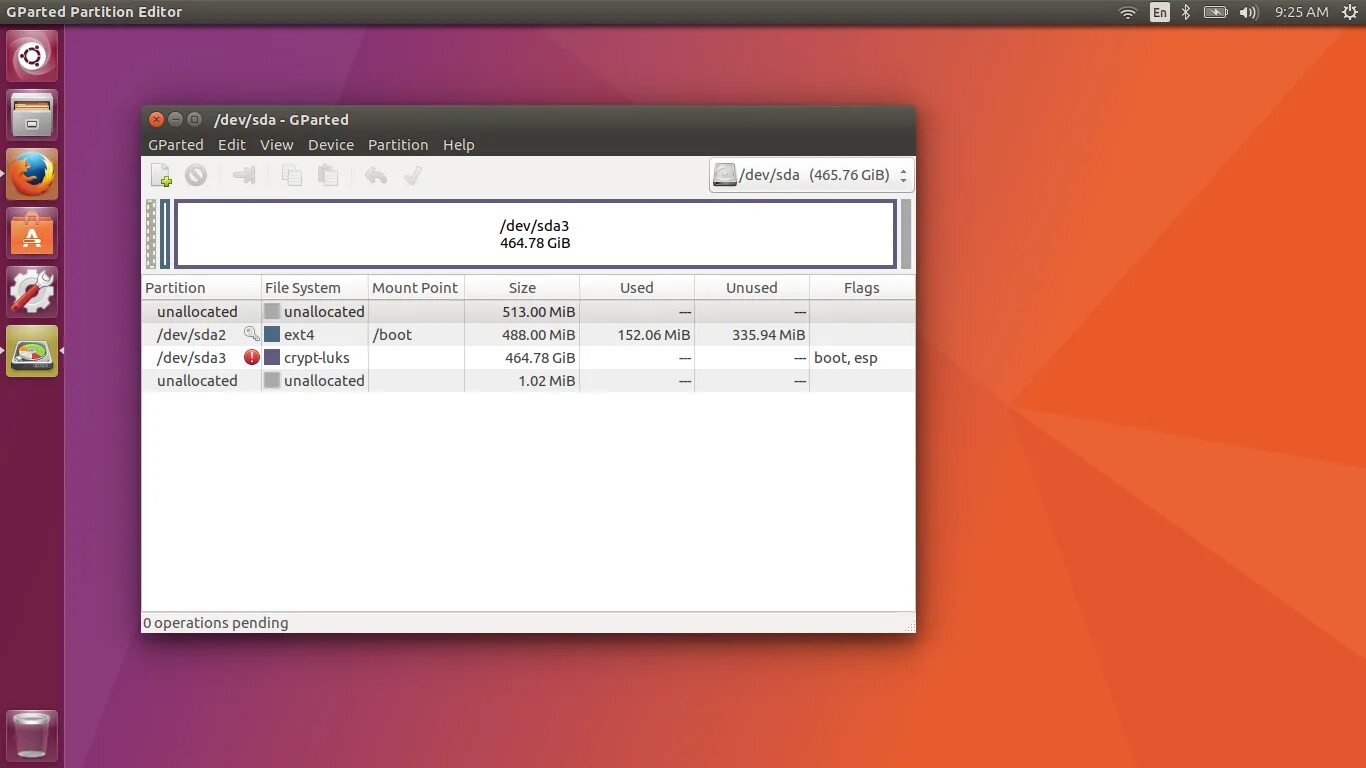Click the hard disk icon in device selector
This screenshot has width=1366, height=768.
[725, 175]
